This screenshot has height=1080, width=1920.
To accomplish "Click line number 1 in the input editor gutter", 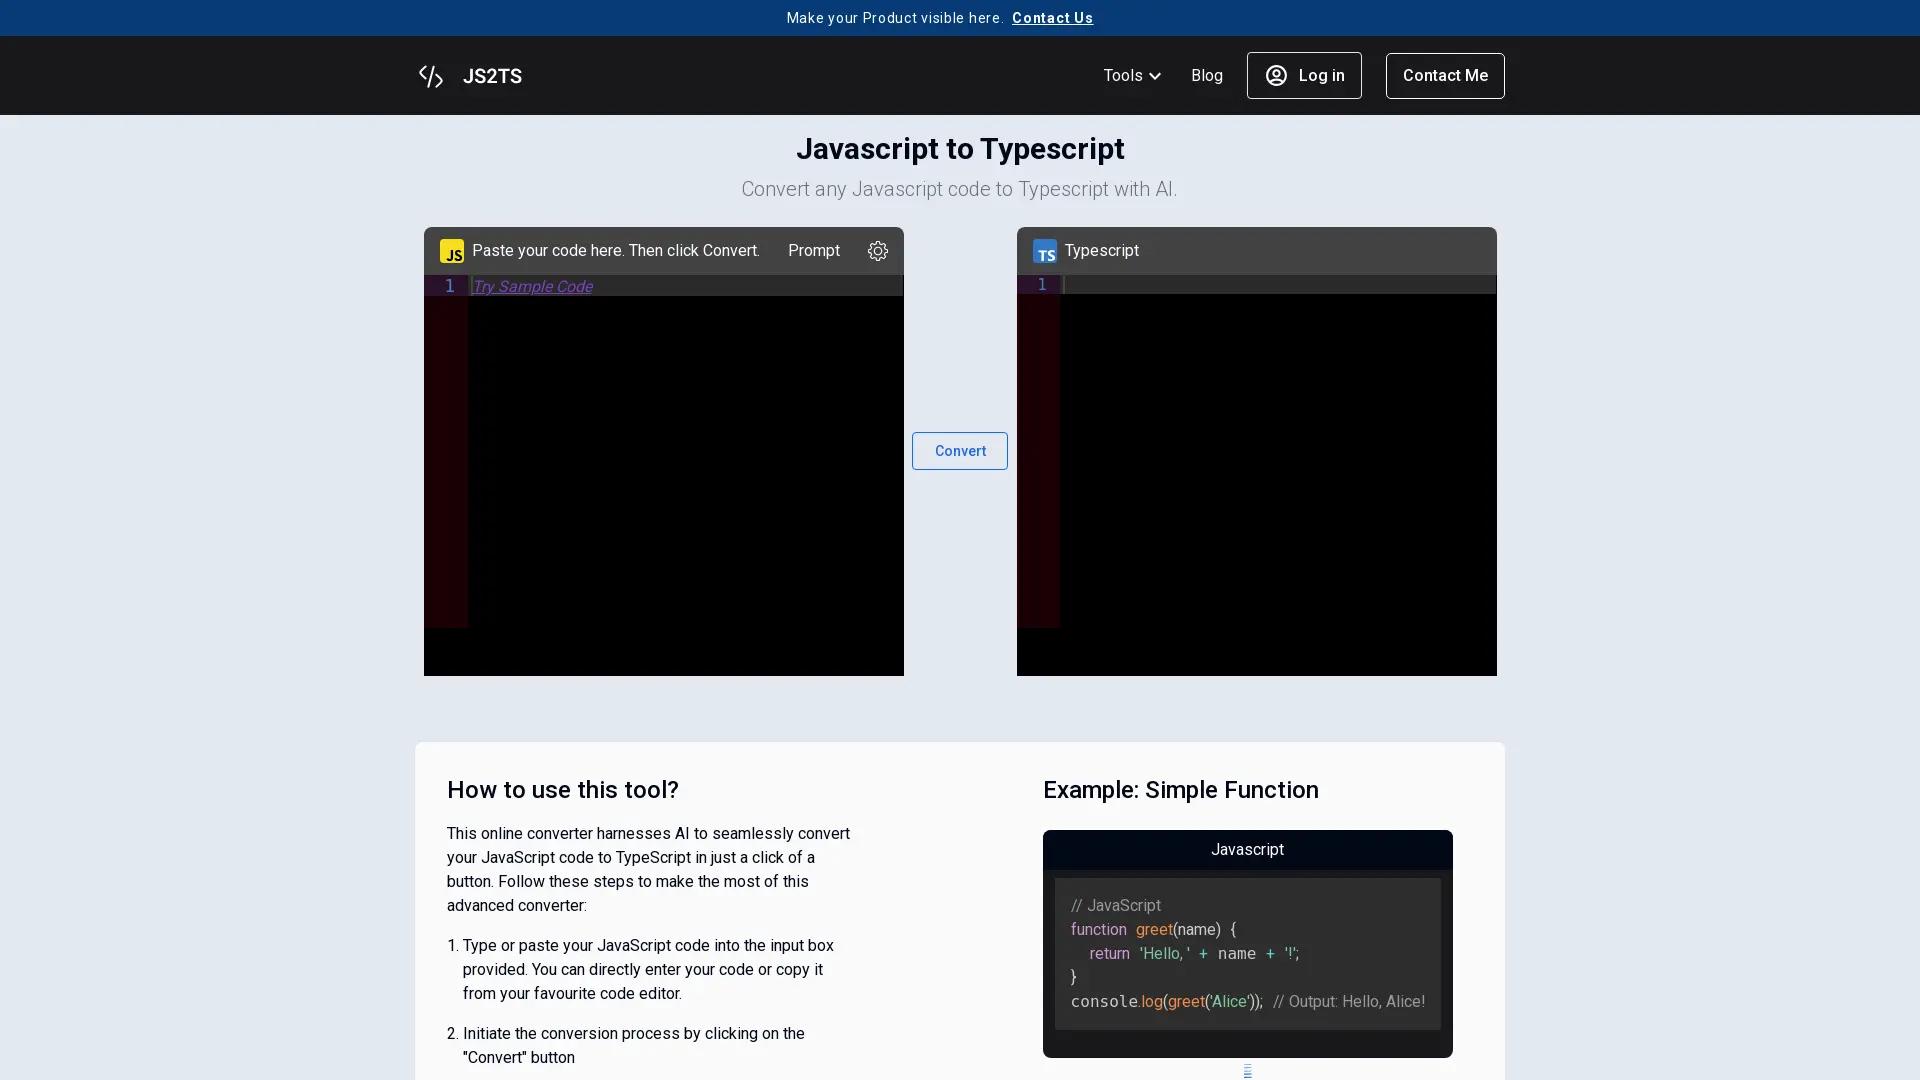I will pos(448,287).
